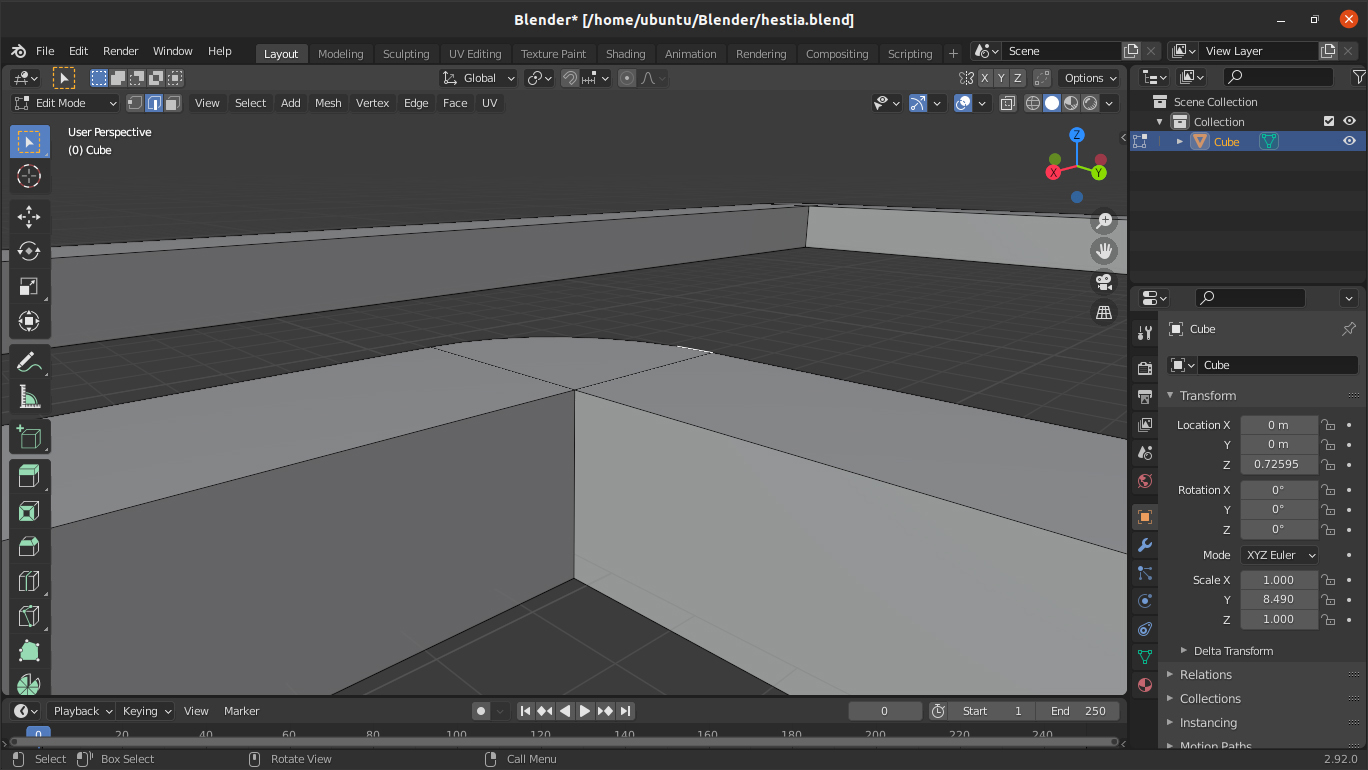Viewport: 1368px width, 770px height.
Task: Select the Cursor tool in the toolbar
Action: [x=29, y=176]
